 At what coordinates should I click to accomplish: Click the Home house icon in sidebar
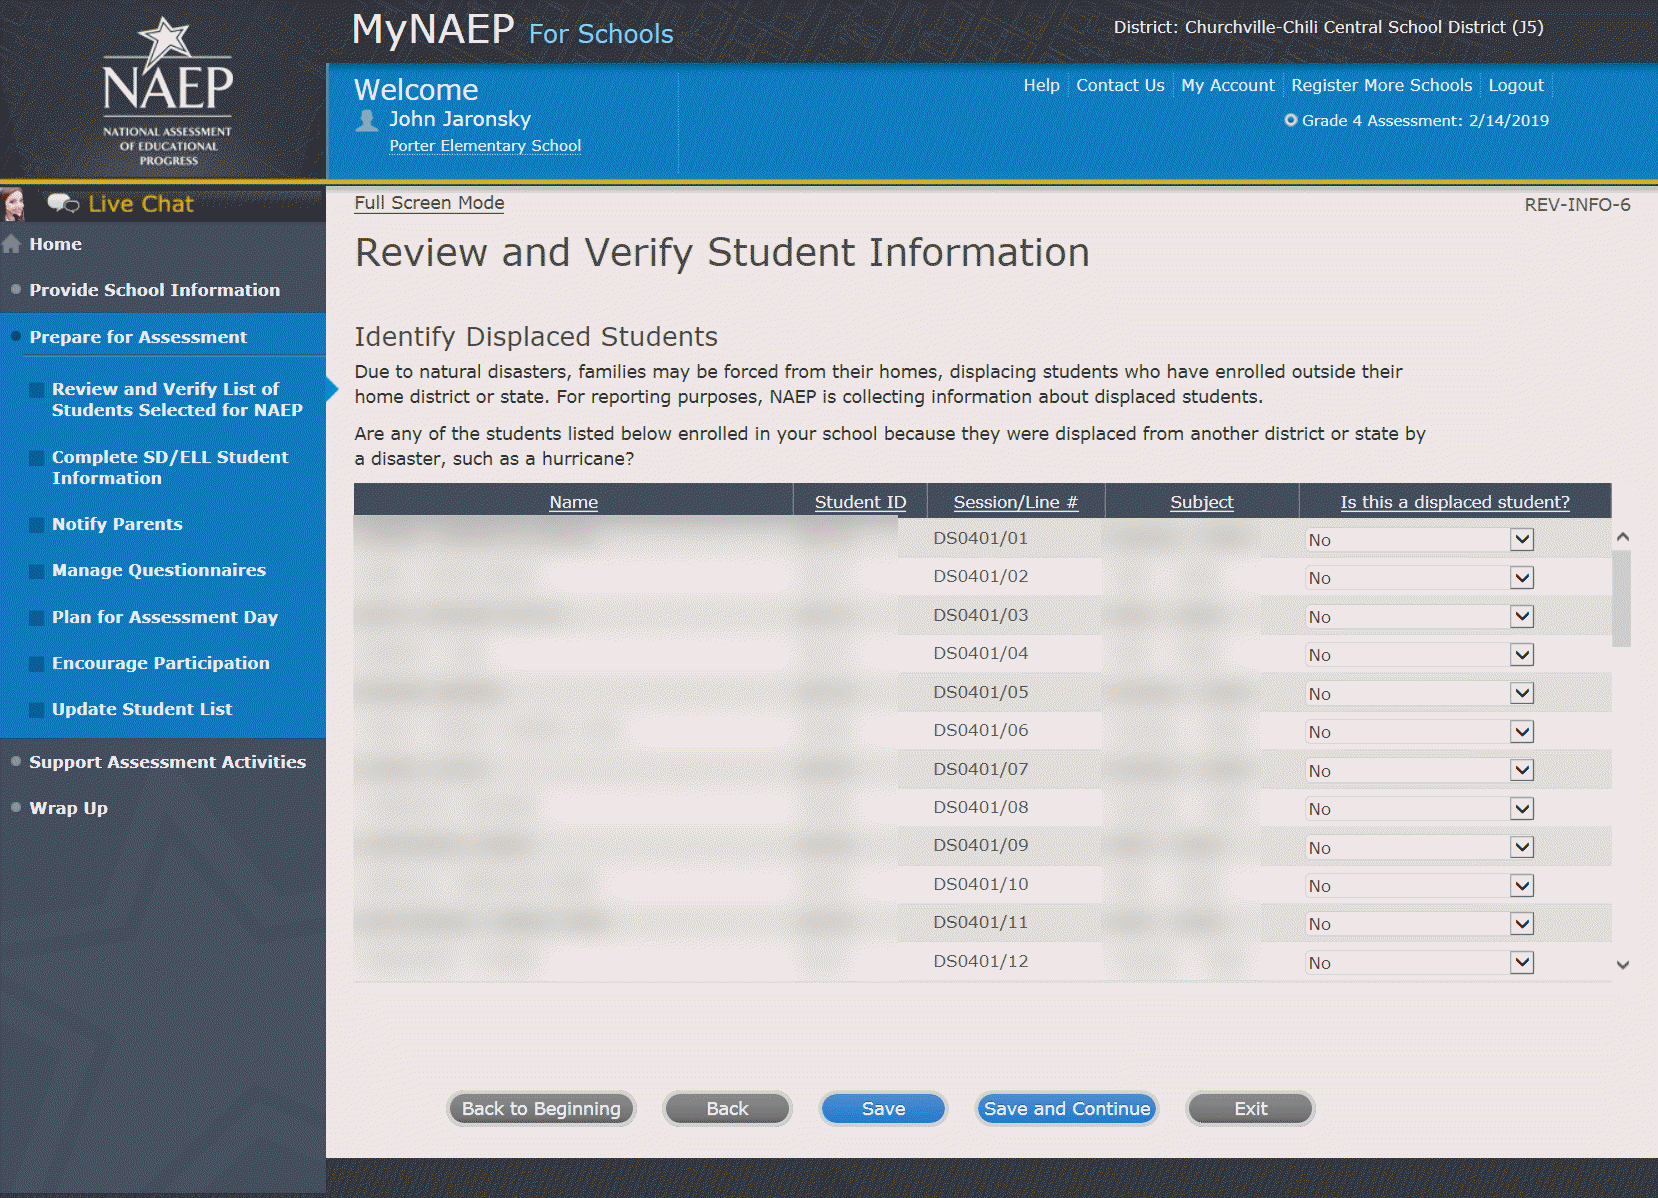(x=12, y=244)
